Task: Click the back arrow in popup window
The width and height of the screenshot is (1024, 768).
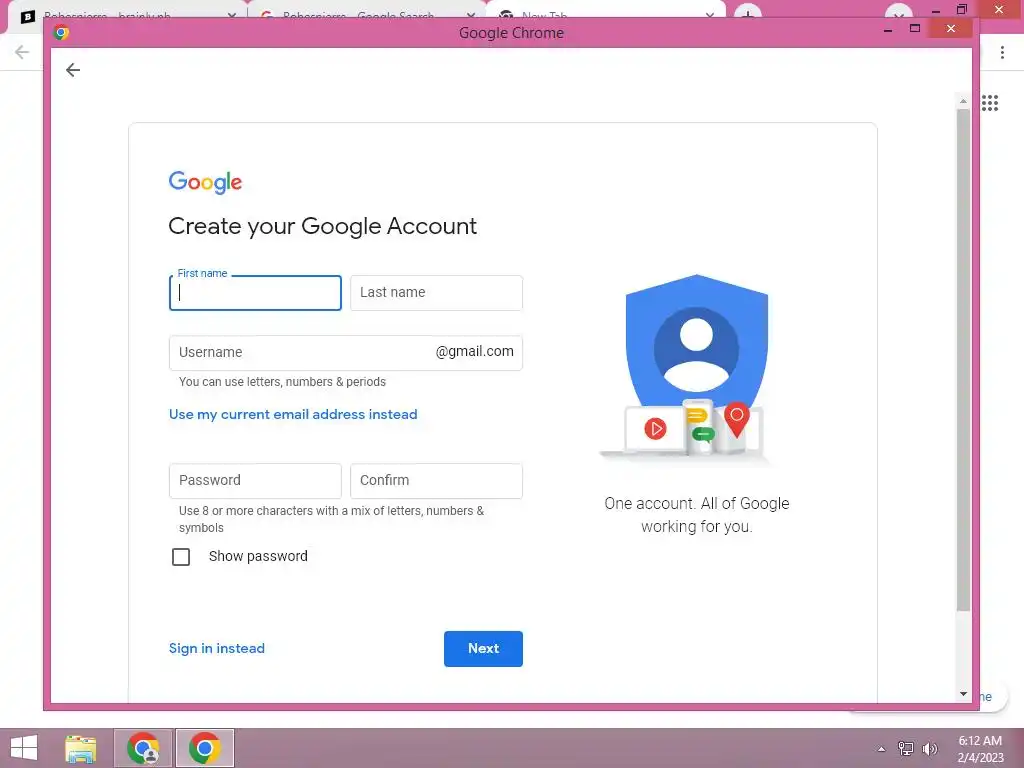Action: coord(73,70)
